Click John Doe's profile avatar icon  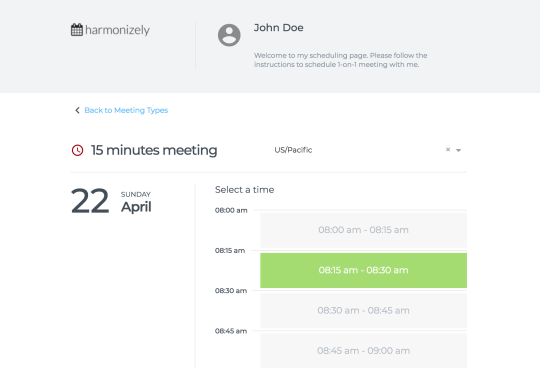point(229,35)
